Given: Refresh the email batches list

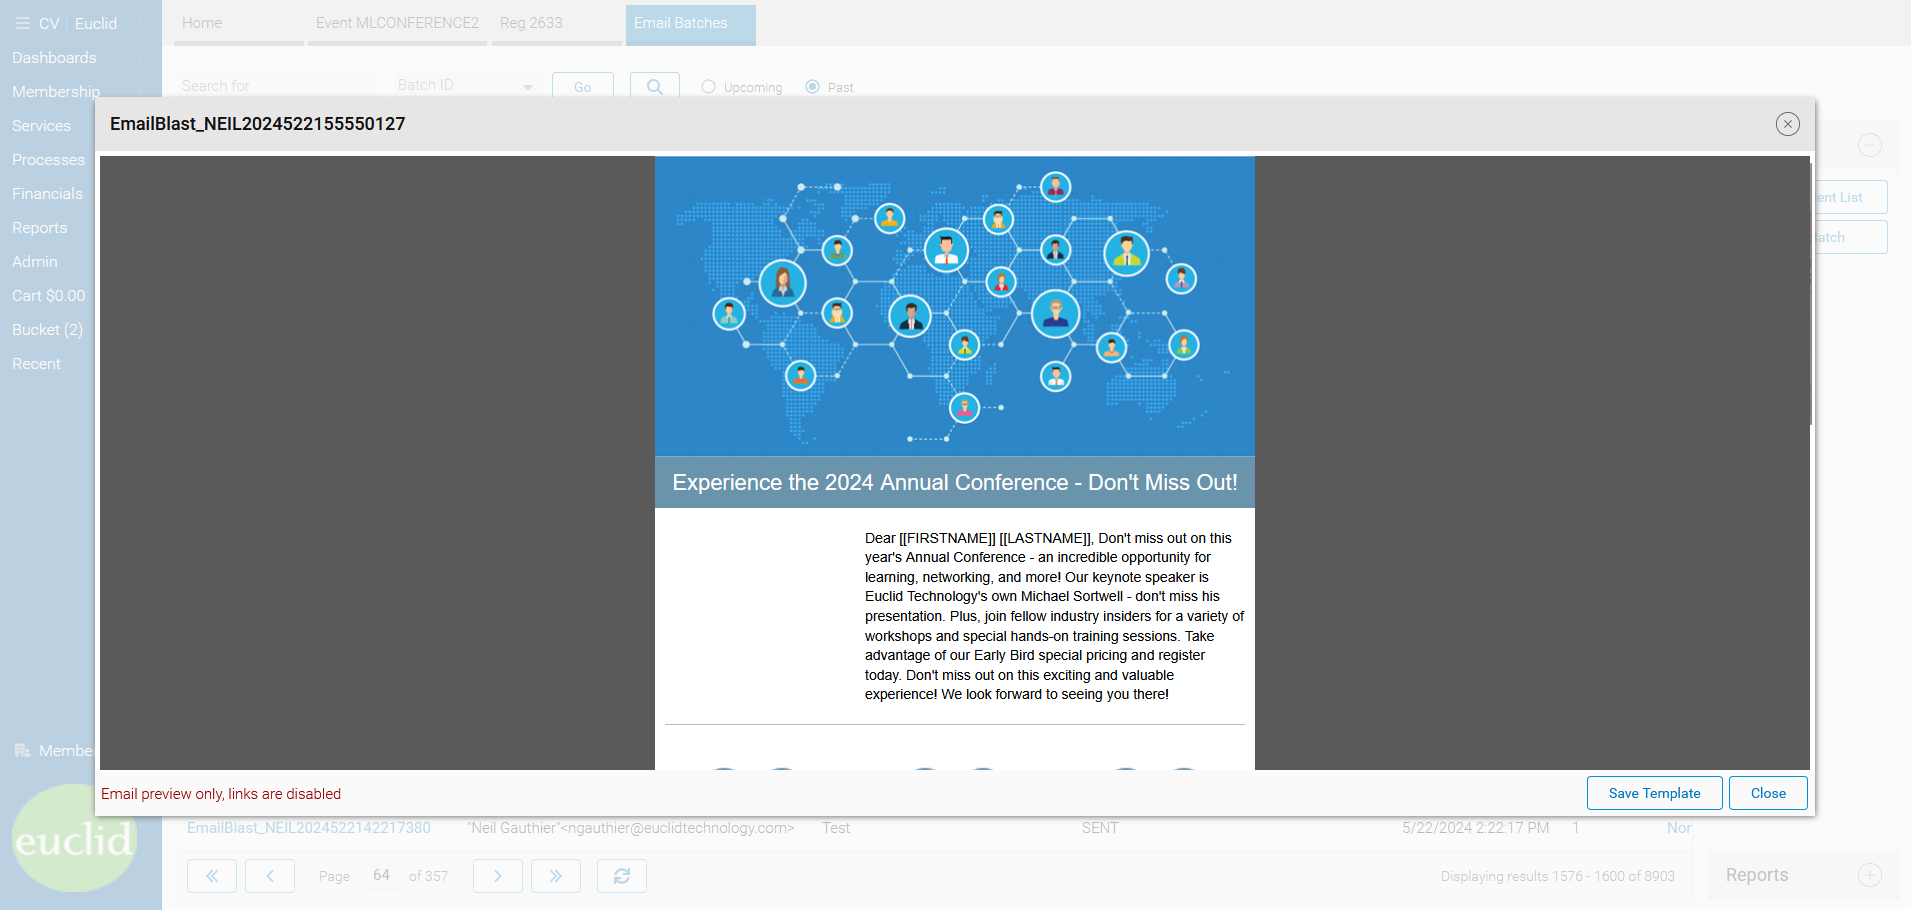Looking at the screenshot, I should coord(622,876).
